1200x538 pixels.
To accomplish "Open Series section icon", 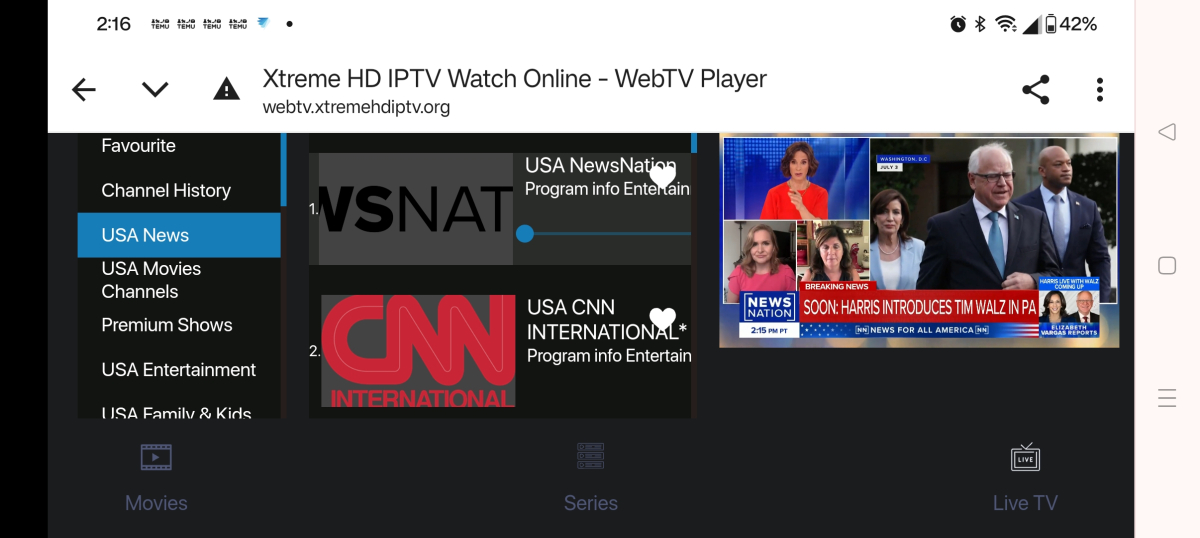I will (x=590, y=456).
